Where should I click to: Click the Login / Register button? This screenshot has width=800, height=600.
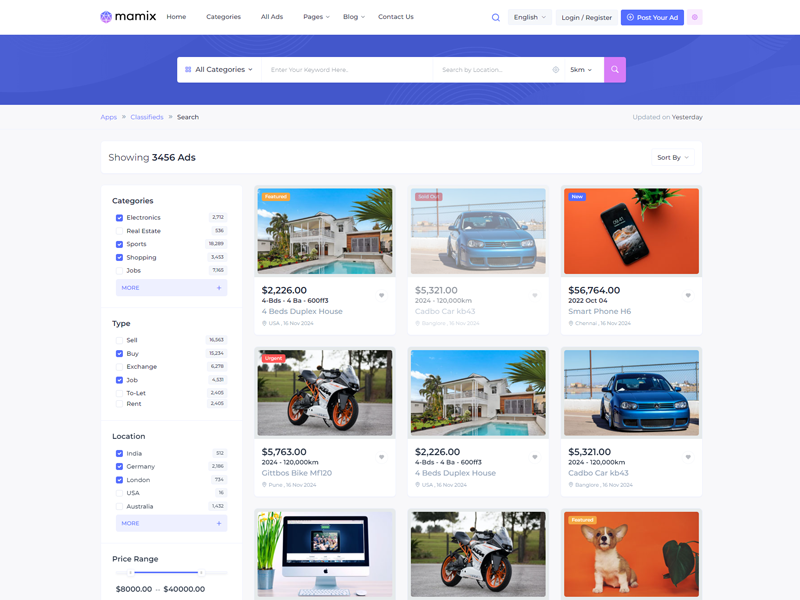(x=586, y=17)
